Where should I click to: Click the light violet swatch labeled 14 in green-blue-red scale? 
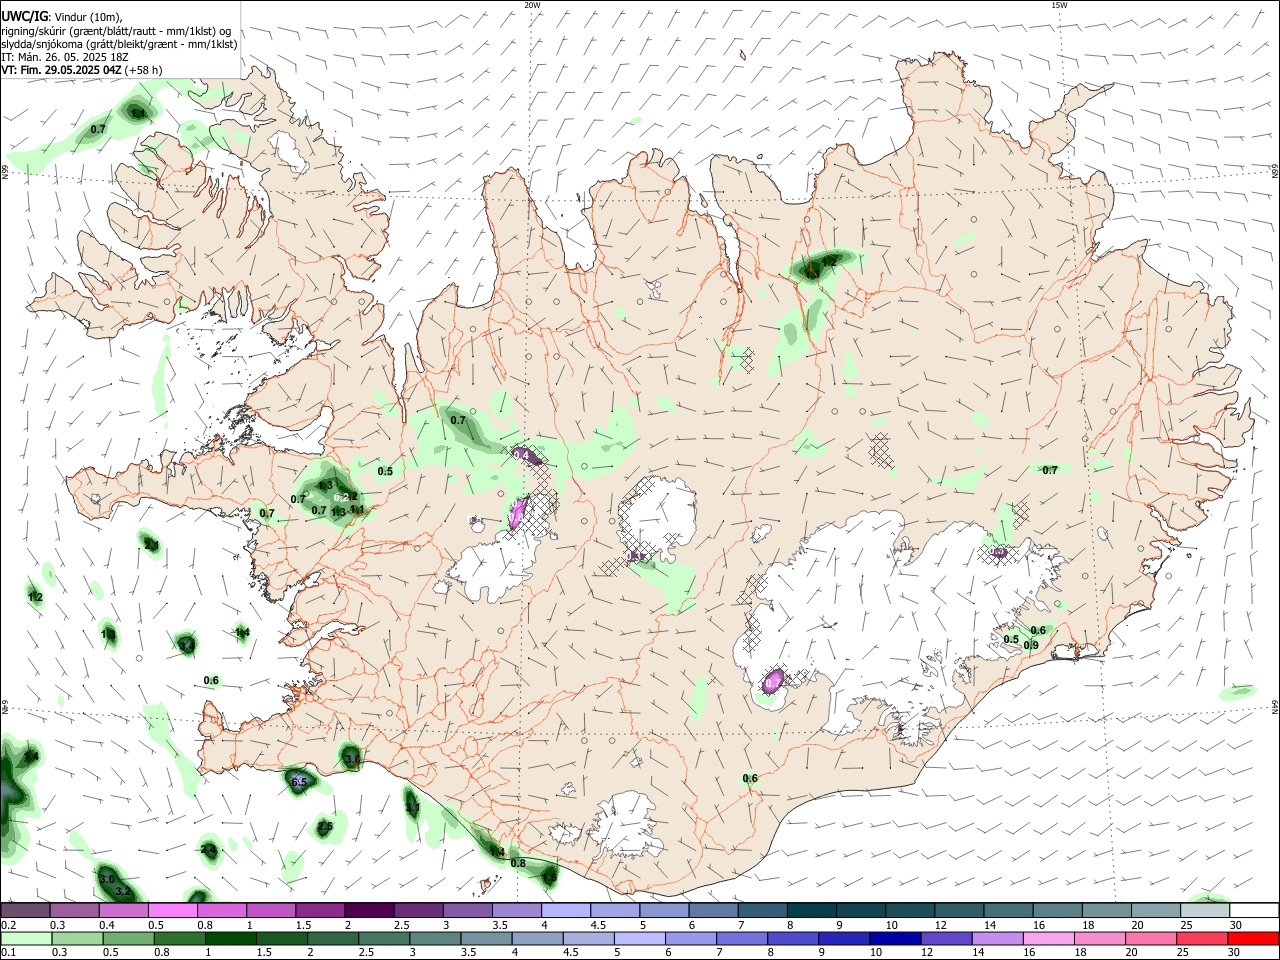click(x=996, y=939)
